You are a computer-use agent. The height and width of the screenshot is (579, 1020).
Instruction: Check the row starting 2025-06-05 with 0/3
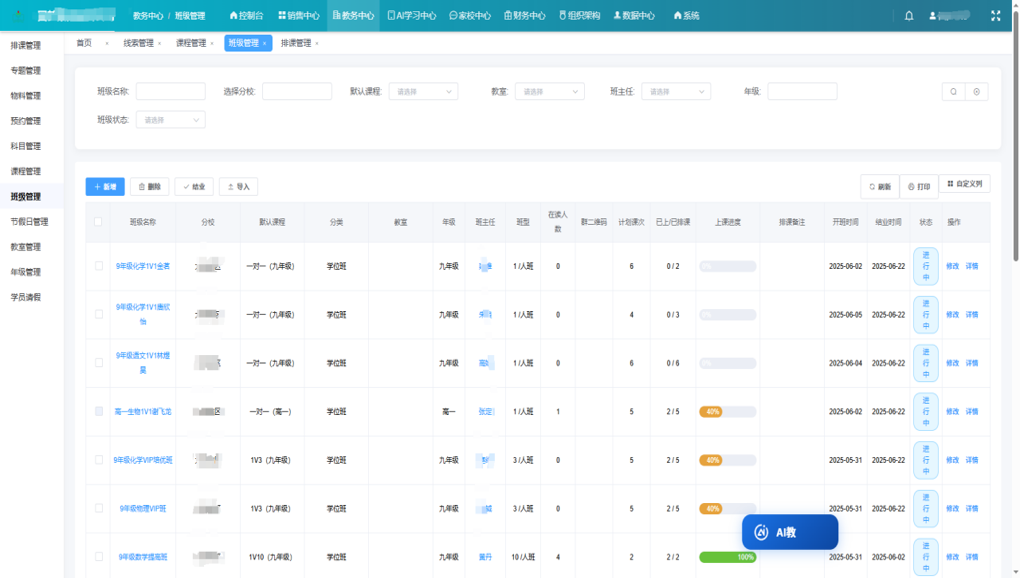point(99,314)
